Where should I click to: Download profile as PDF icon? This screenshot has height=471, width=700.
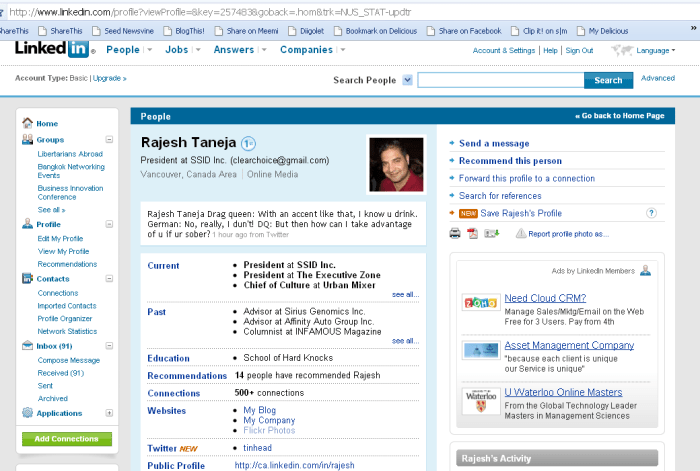point(472,233)
